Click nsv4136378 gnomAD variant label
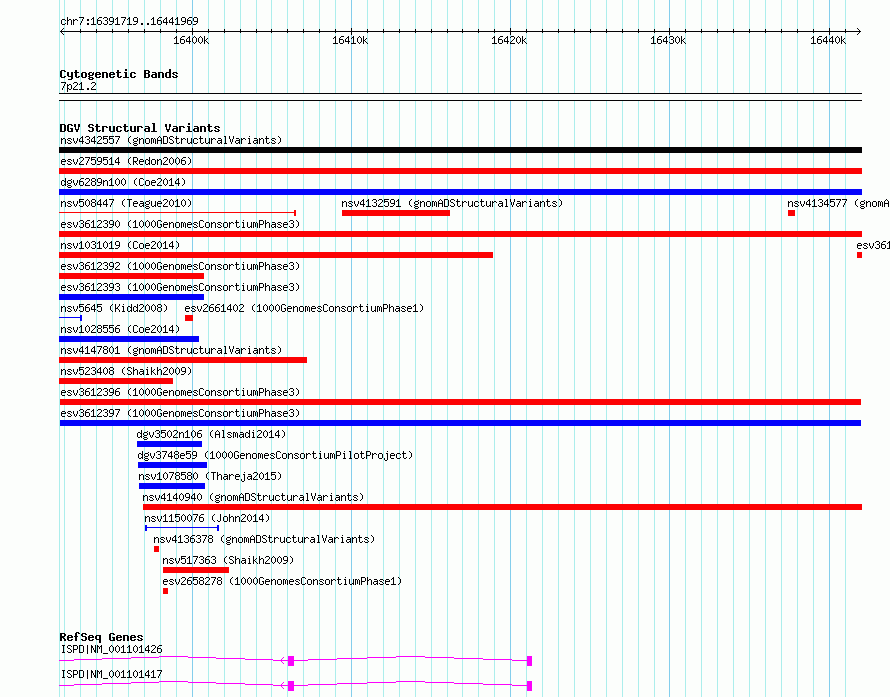 (264, 539)
